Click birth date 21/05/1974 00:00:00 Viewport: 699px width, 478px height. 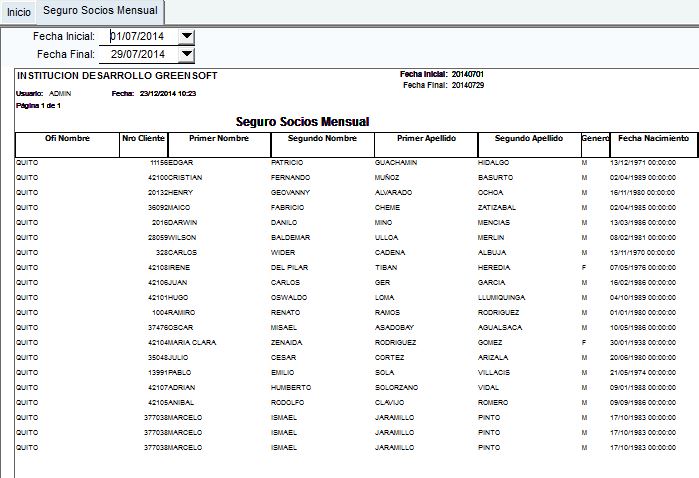pos(643,372)
